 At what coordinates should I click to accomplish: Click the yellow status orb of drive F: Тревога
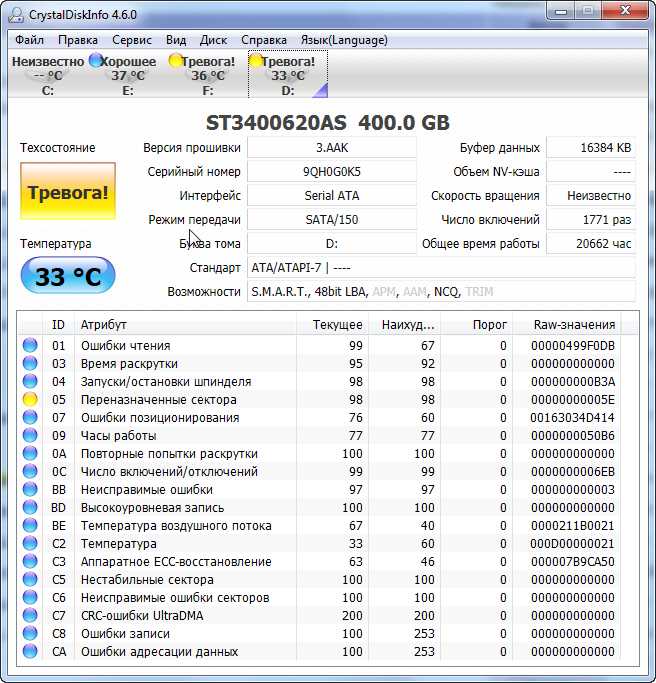point(175,61)
